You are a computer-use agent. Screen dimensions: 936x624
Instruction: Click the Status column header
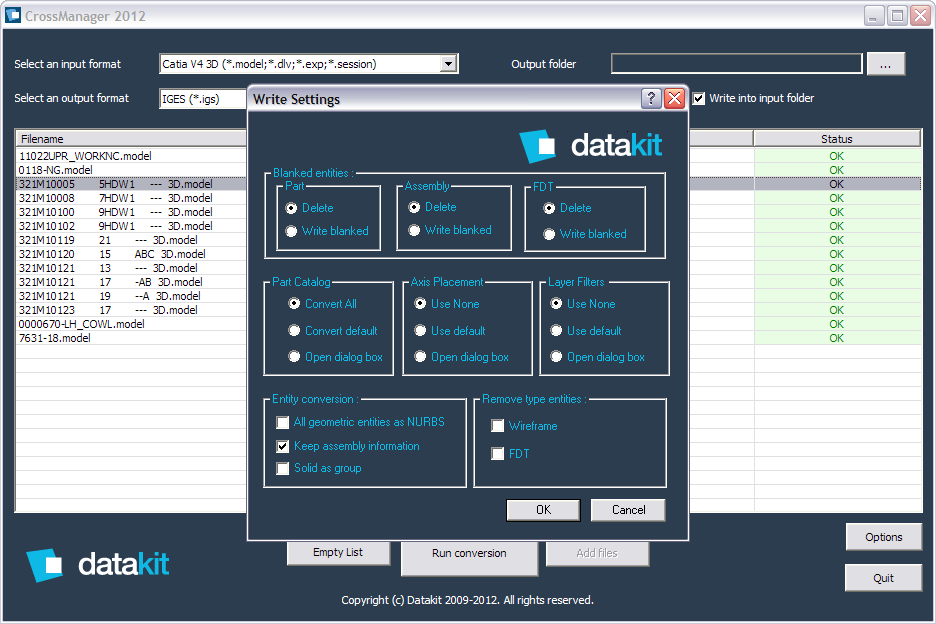836,139
